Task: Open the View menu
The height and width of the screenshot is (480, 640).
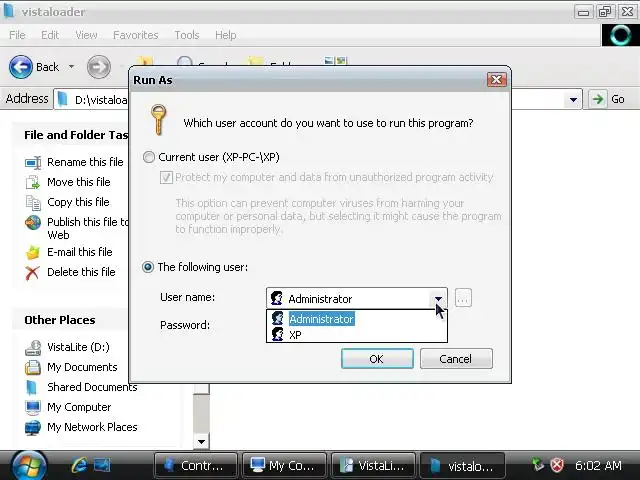Action: [86, 35]
